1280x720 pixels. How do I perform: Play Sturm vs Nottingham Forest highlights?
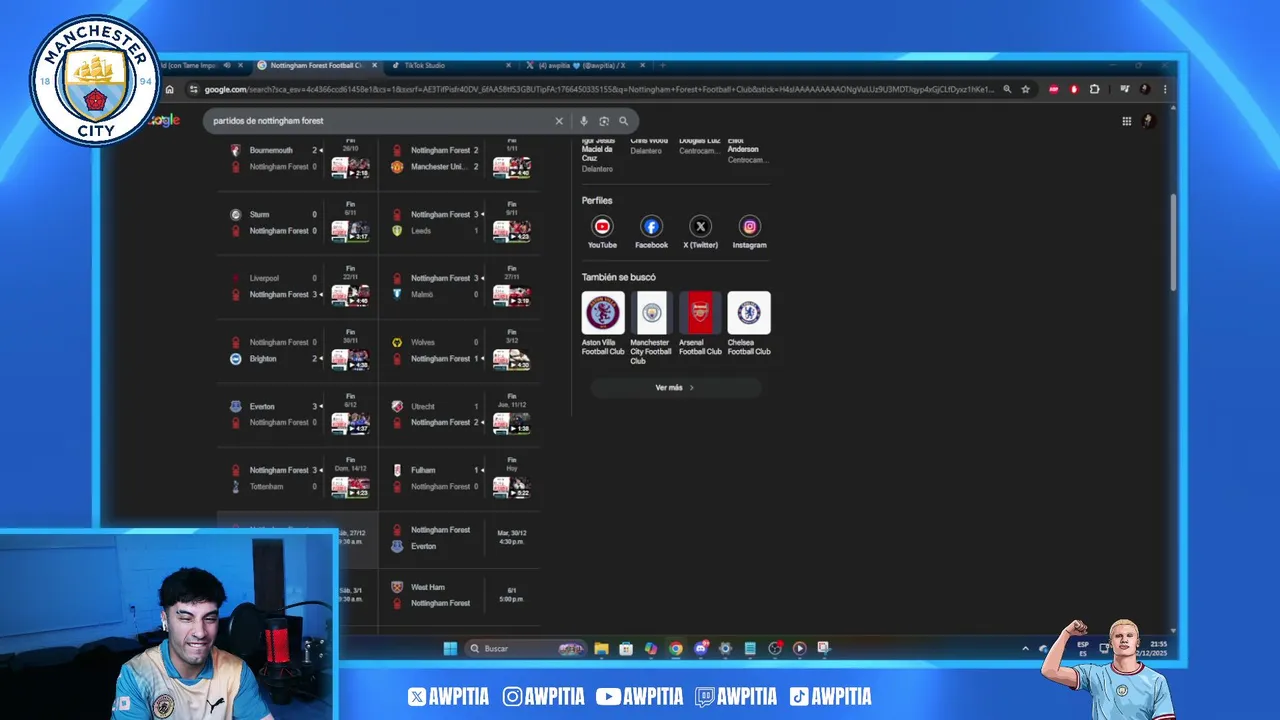(351, 231)
